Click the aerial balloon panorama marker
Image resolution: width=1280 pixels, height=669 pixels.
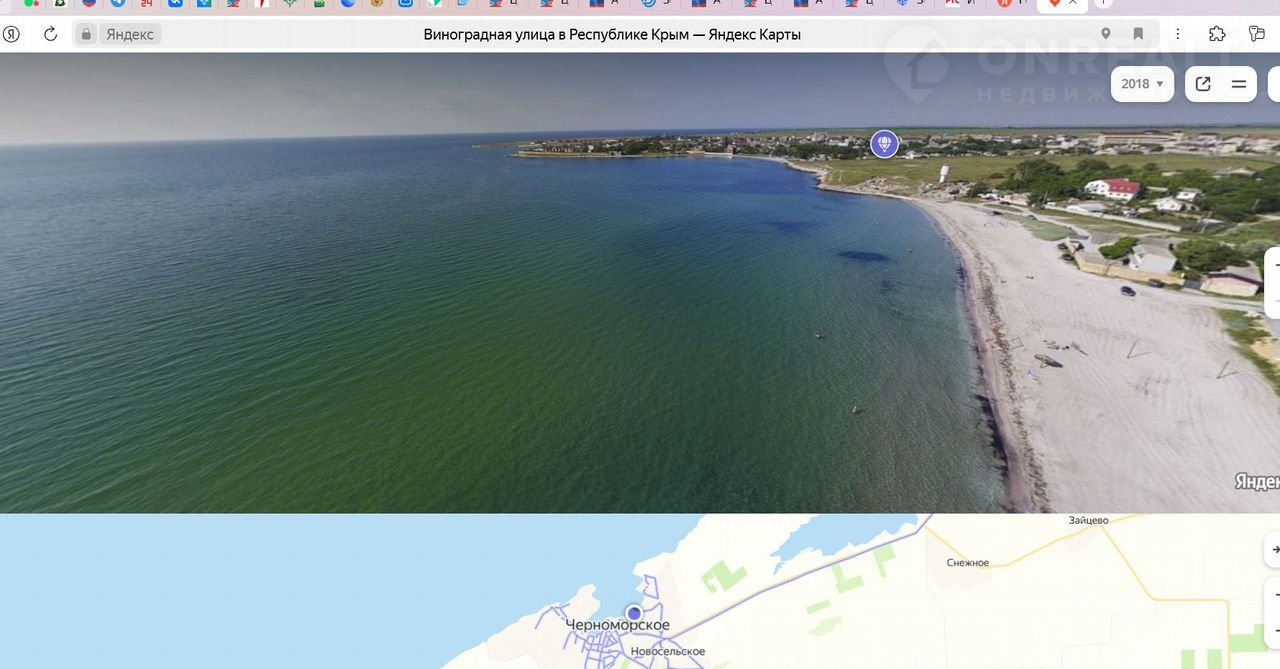coord(884,144)
